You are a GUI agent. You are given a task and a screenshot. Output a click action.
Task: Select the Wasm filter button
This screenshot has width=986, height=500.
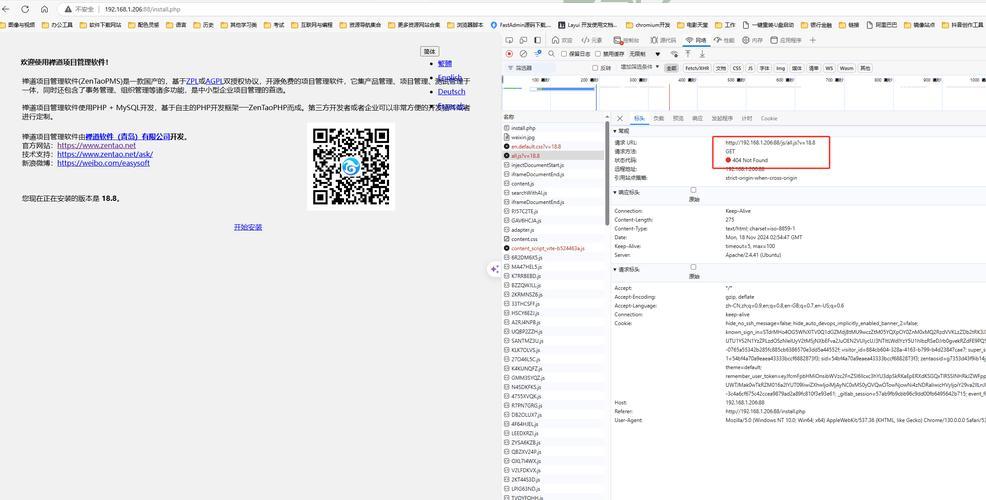[x=846, y=68]
